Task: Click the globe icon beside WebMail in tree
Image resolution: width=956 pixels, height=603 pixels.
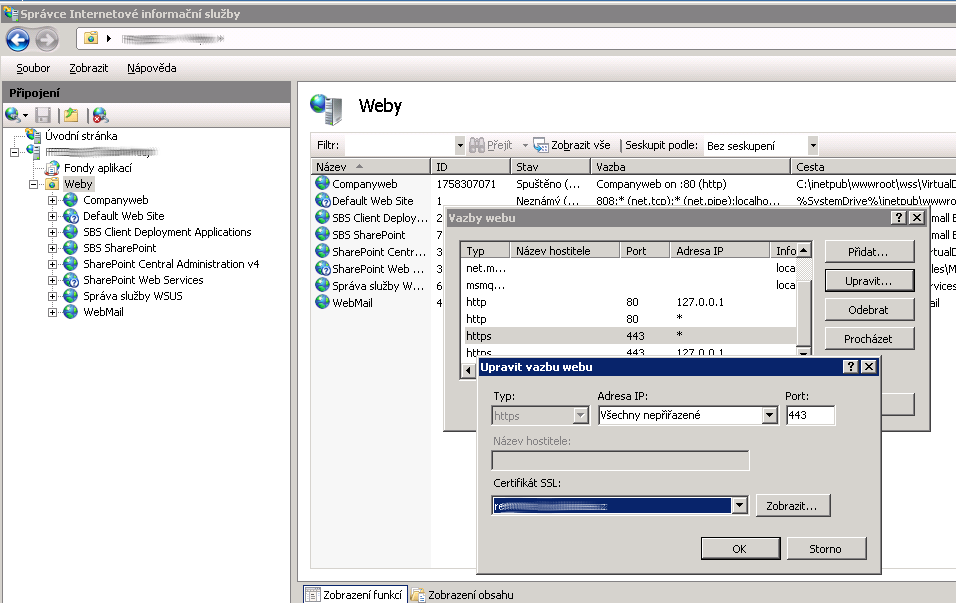Action: pyautogui.click(x=71, y=312)
